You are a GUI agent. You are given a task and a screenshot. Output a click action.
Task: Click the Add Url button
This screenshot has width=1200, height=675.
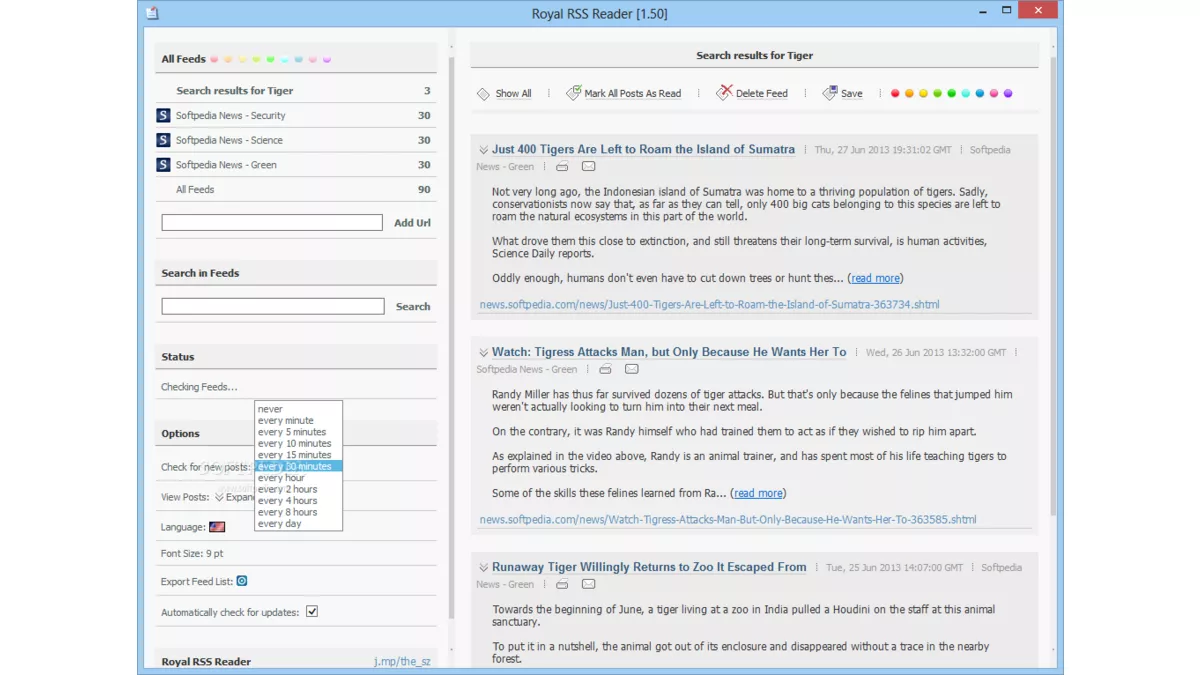pyautogui.click(x=411, y=222)
